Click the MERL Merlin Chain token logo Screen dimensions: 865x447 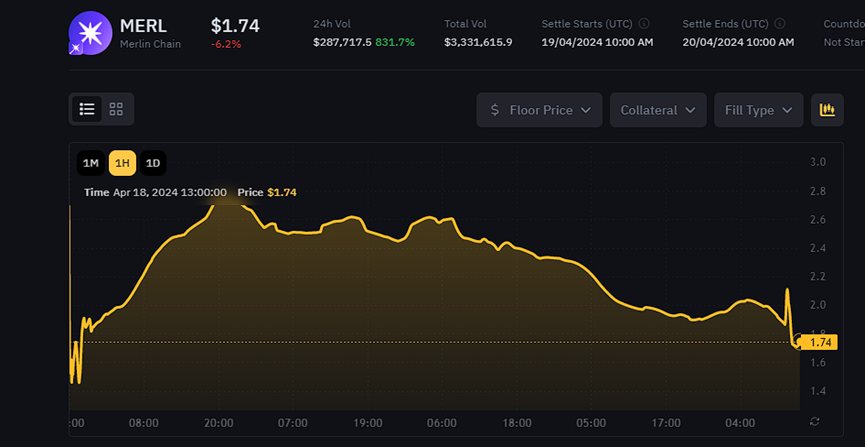coord(89,33)
